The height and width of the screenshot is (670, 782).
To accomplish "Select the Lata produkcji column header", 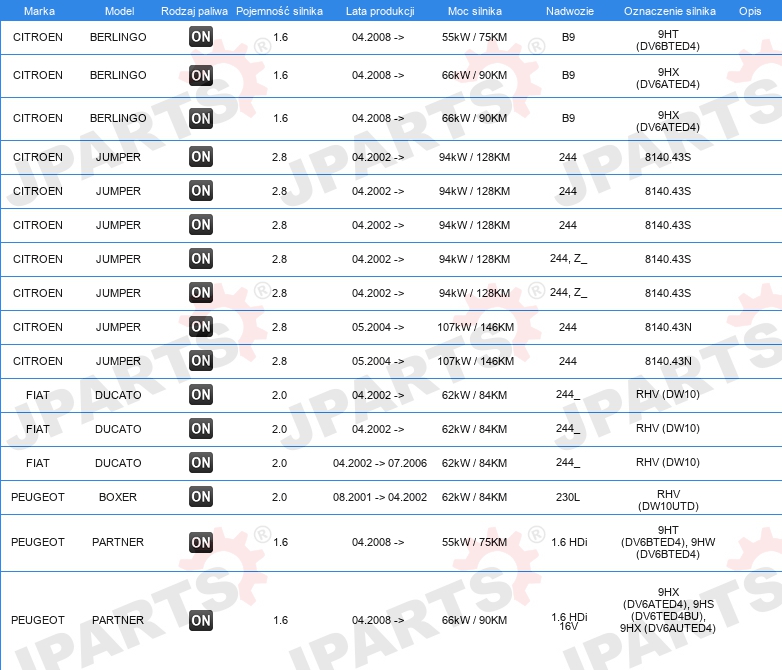I will point(380,11).
